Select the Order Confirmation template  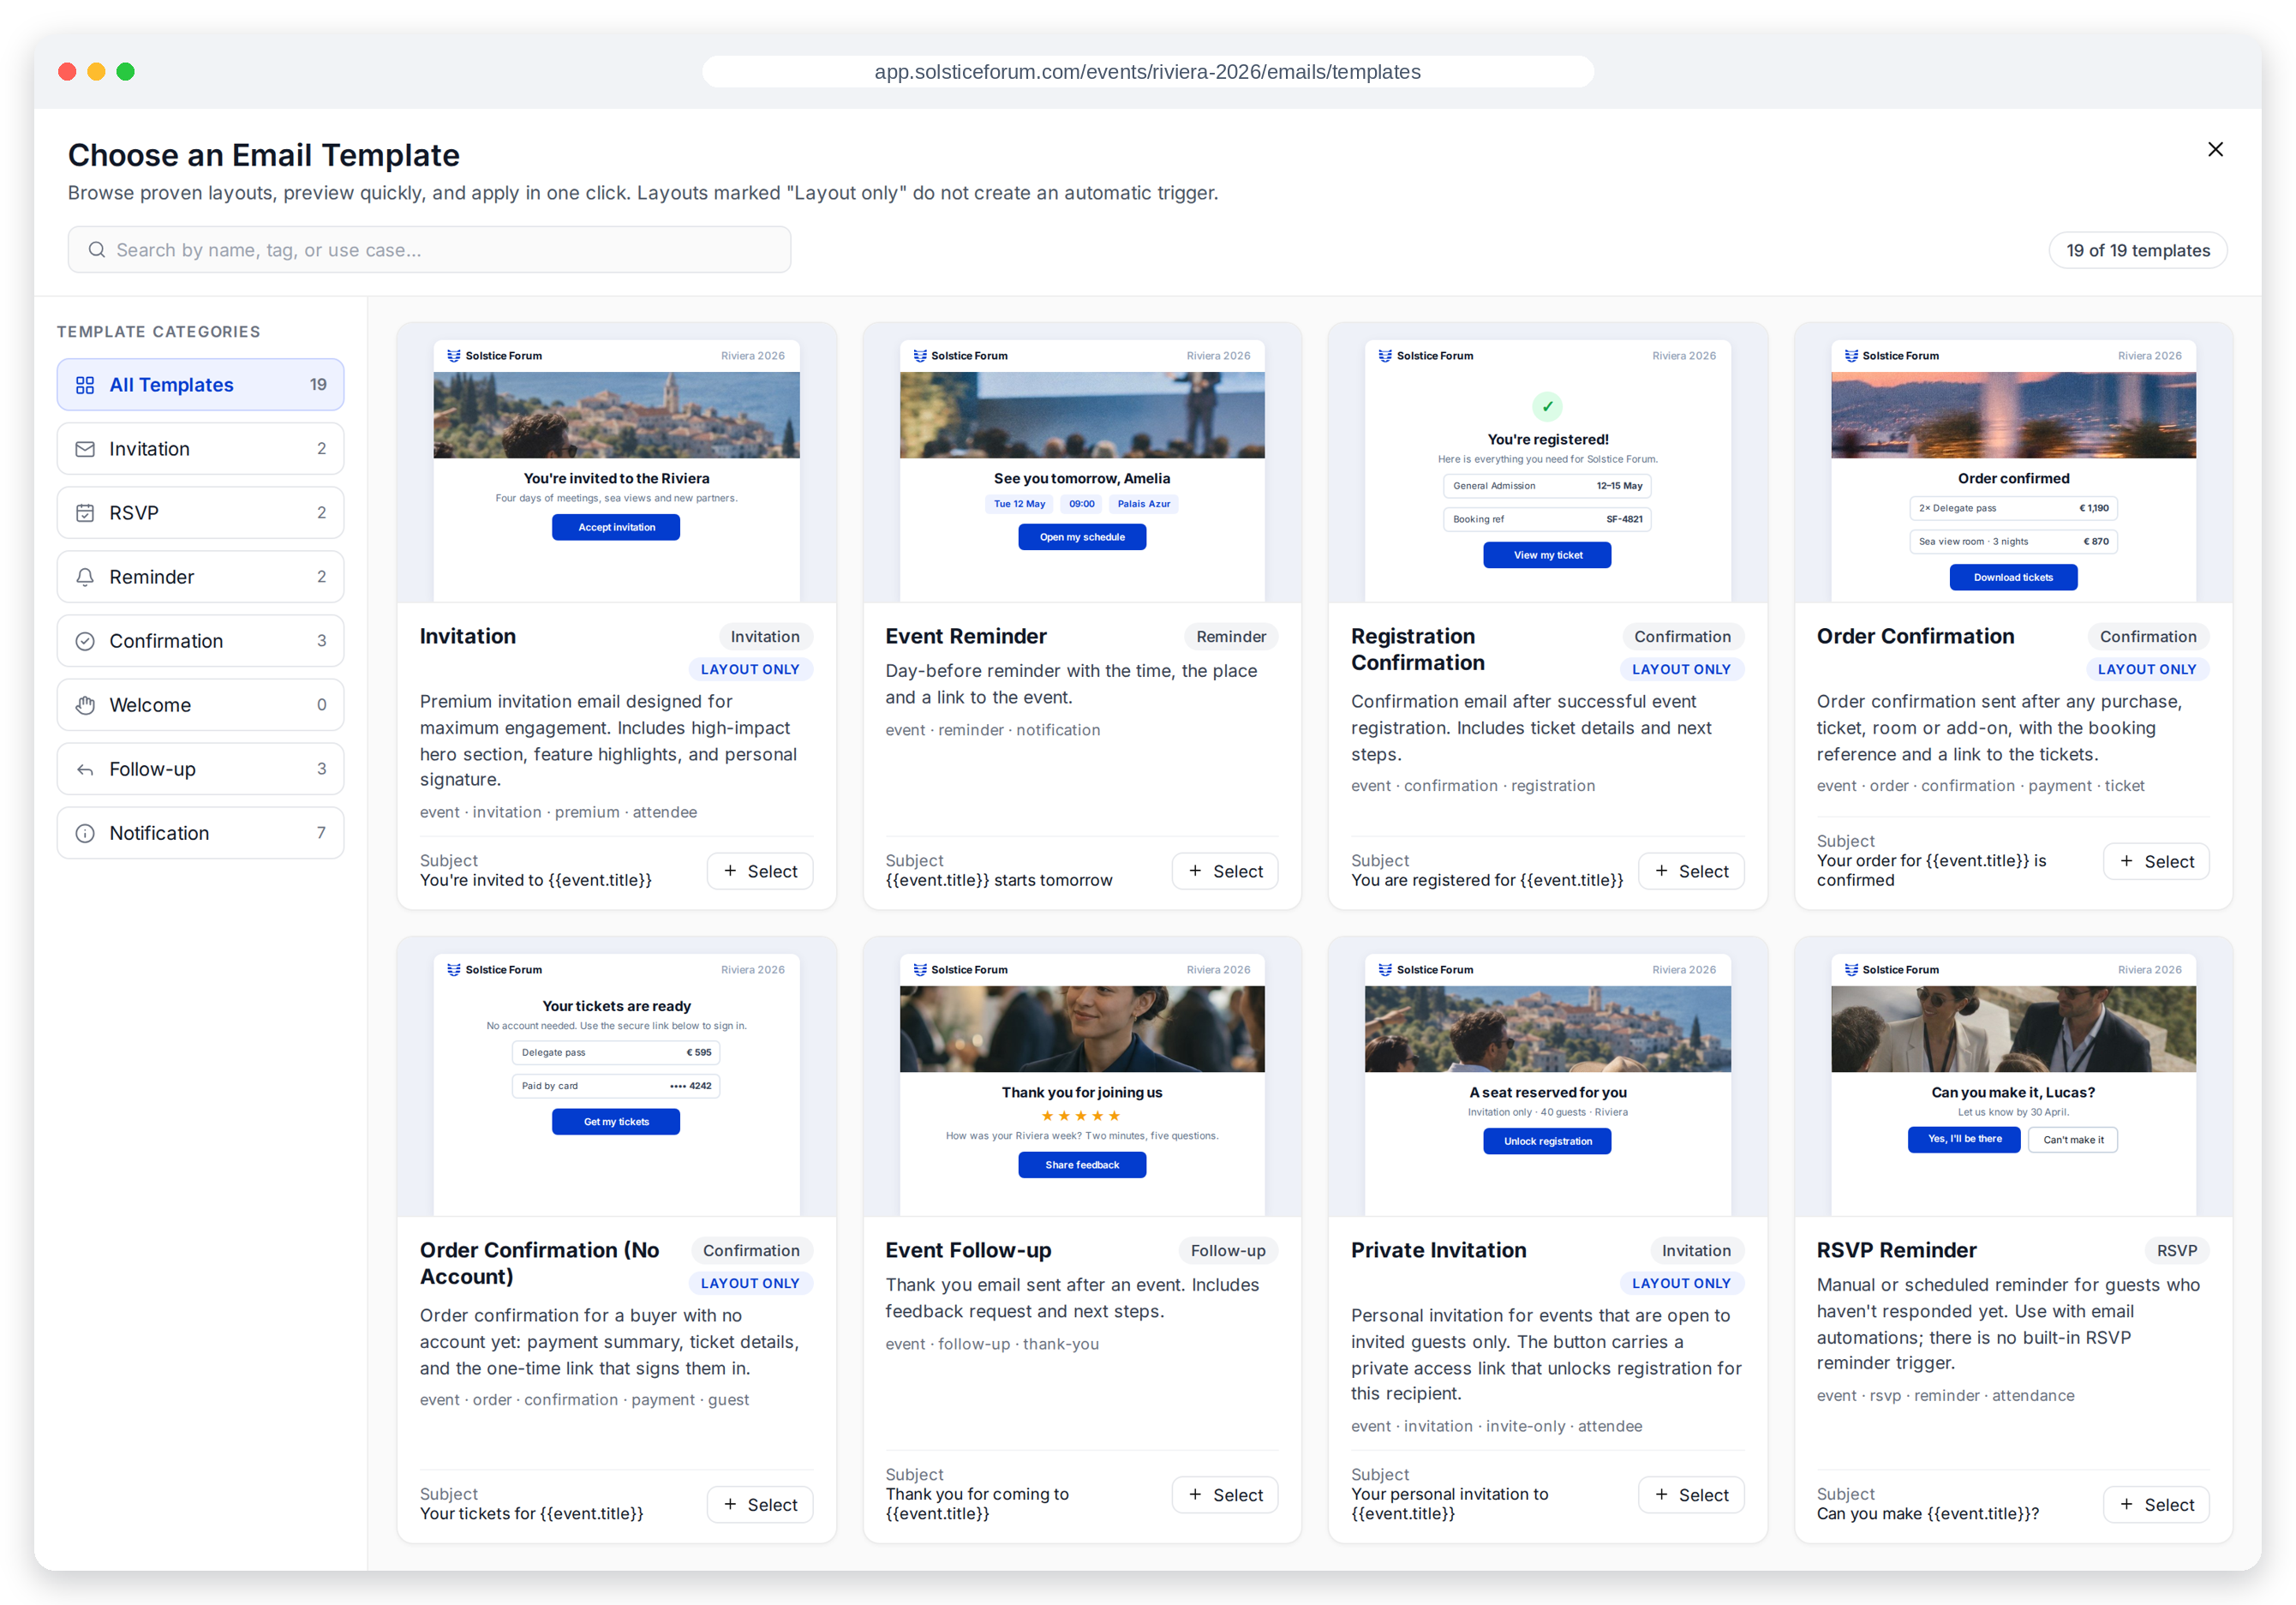[2156, 861]
